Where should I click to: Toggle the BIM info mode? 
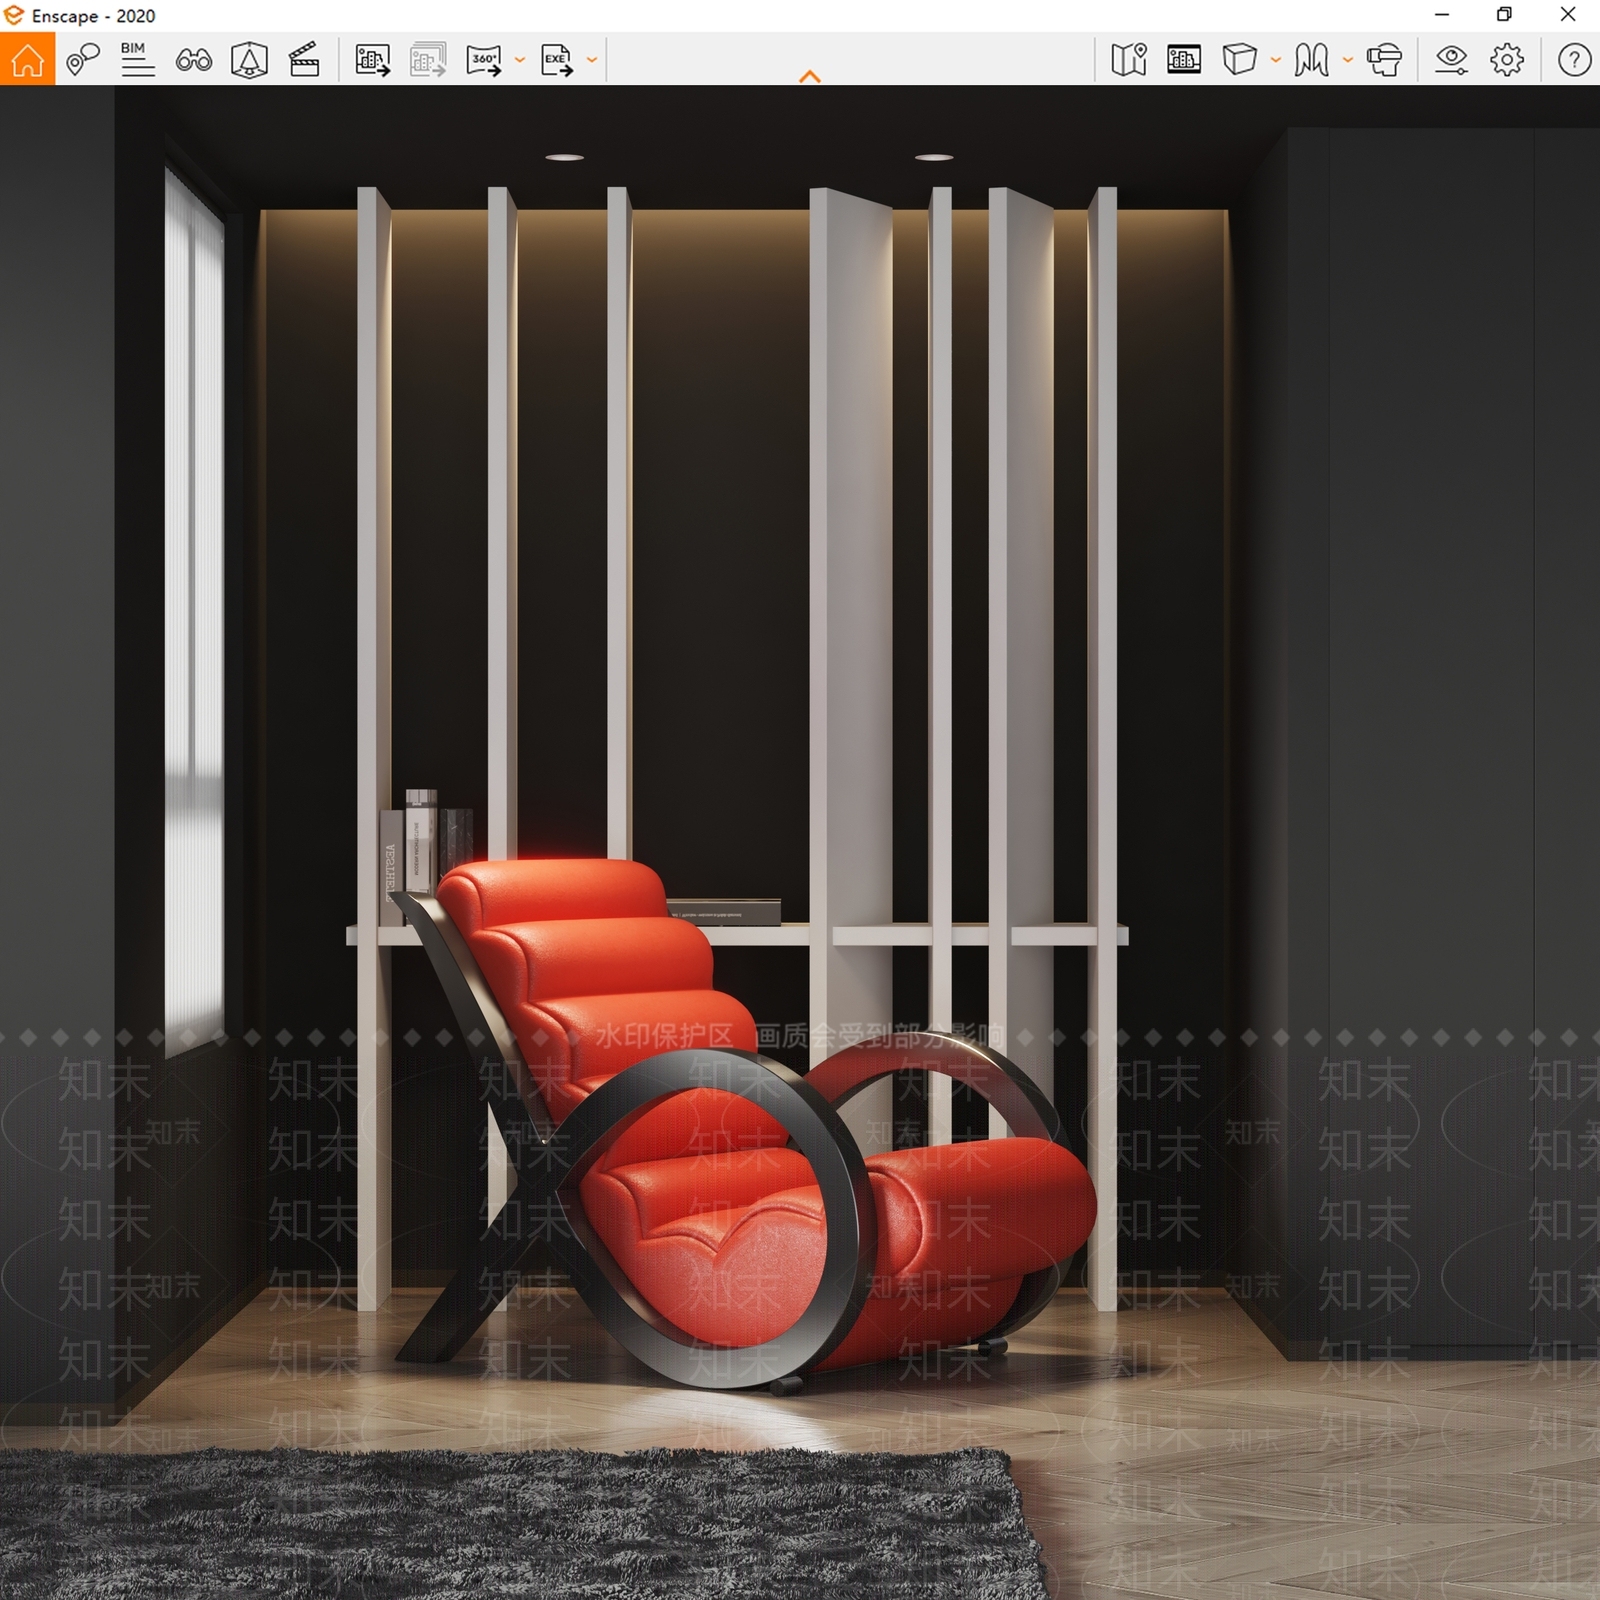[x=137, y=59]
